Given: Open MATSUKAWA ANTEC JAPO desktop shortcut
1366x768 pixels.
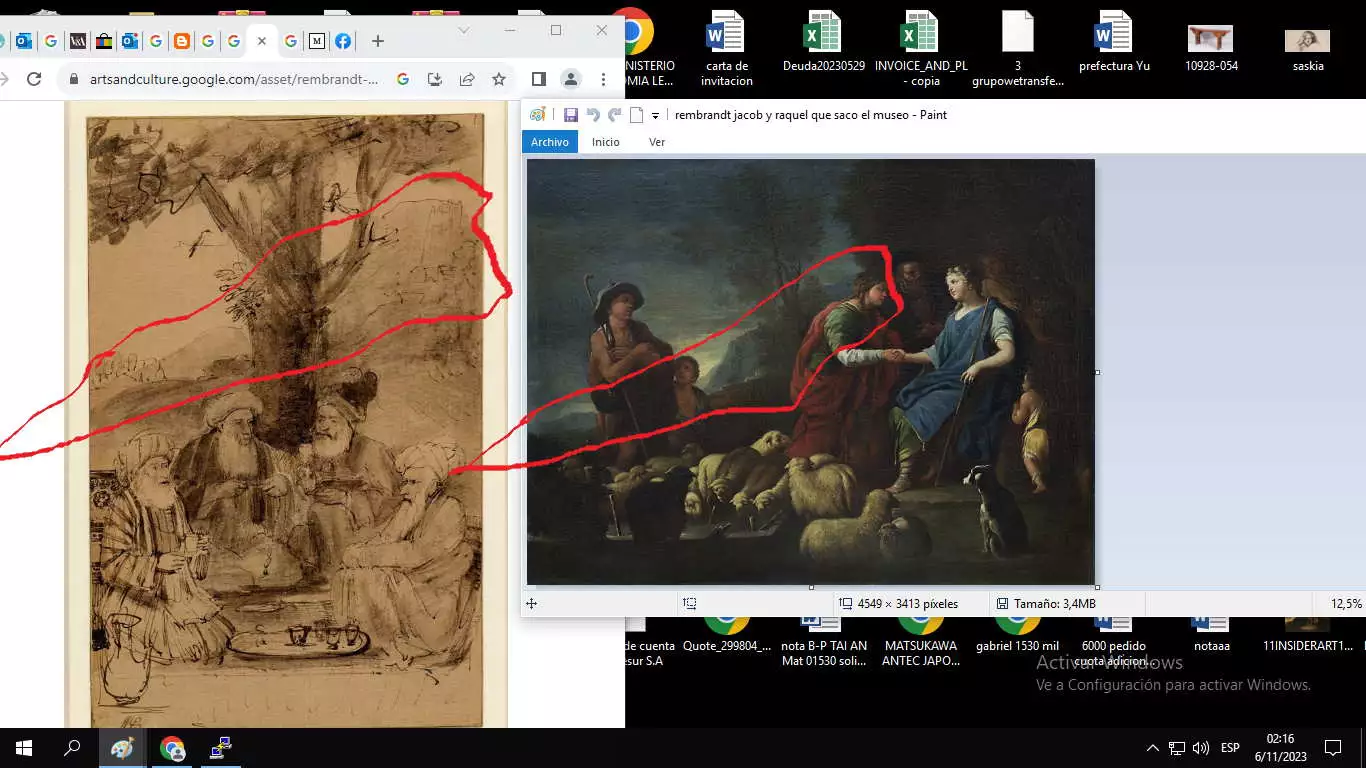Looking at the screenshot, I should [920, 642].
